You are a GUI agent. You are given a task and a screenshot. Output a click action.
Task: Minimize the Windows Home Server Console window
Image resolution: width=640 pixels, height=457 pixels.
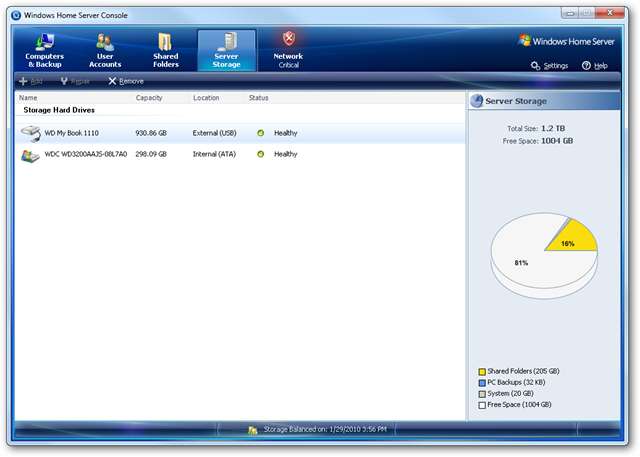click(x=570, y=13)
